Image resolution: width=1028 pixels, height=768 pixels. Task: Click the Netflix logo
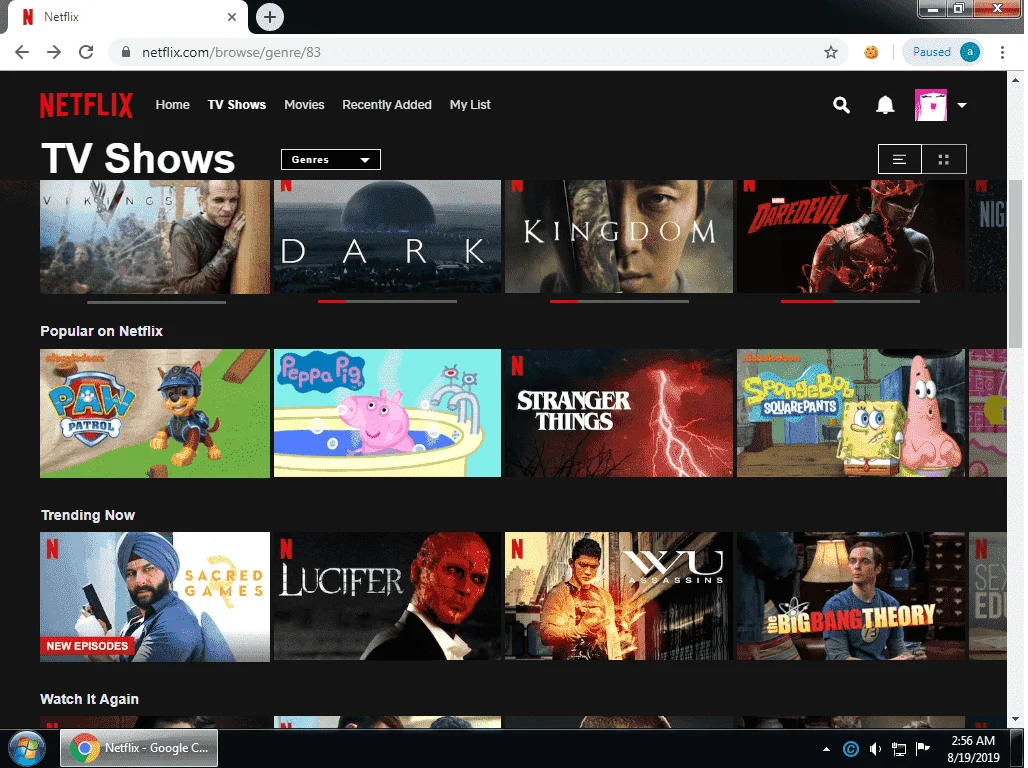tap(86, 105)
